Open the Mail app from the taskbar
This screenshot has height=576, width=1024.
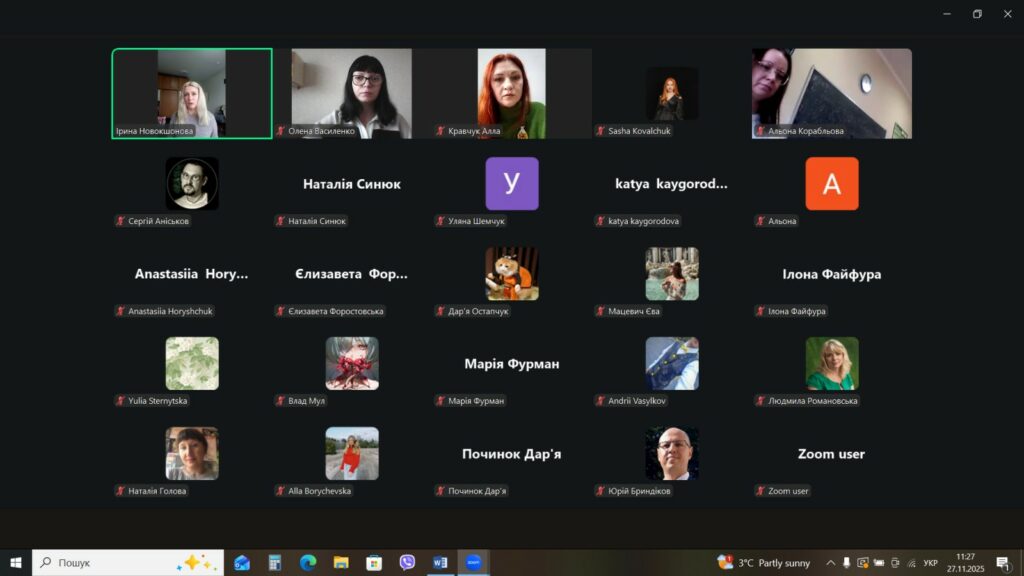[x=242, y=563]
